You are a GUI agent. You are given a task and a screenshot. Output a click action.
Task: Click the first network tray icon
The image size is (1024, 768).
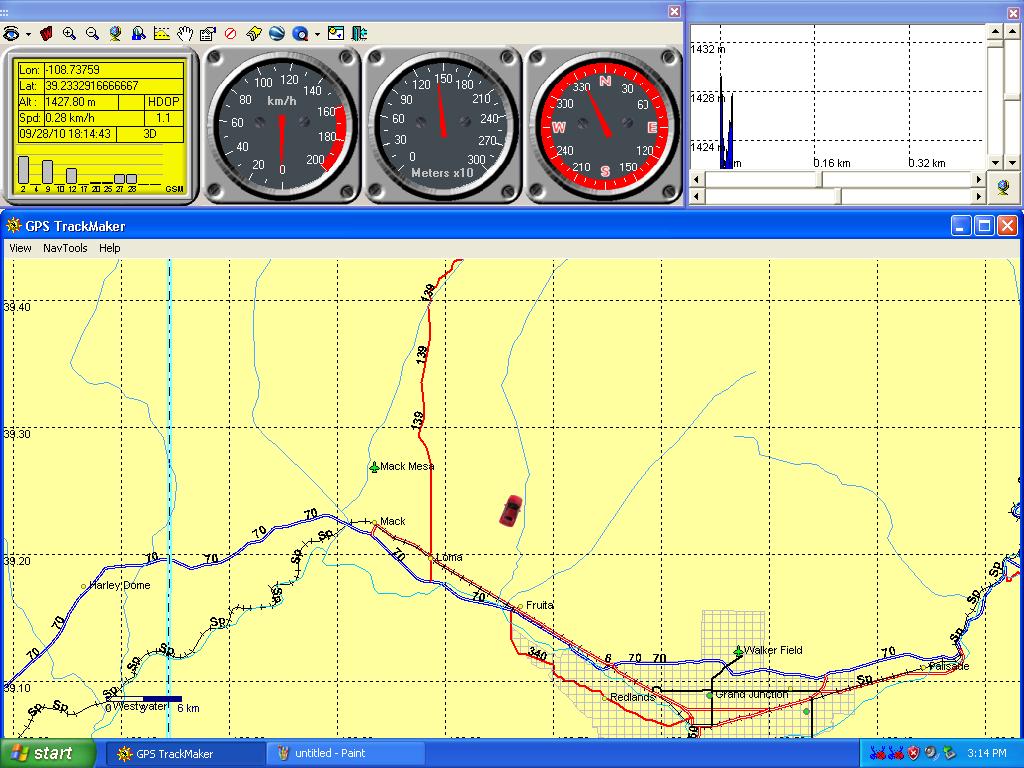[878, 754]
